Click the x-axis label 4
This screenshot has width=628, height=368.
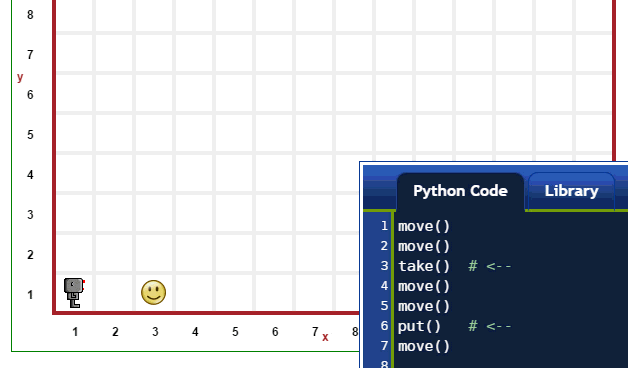point(195,332)
